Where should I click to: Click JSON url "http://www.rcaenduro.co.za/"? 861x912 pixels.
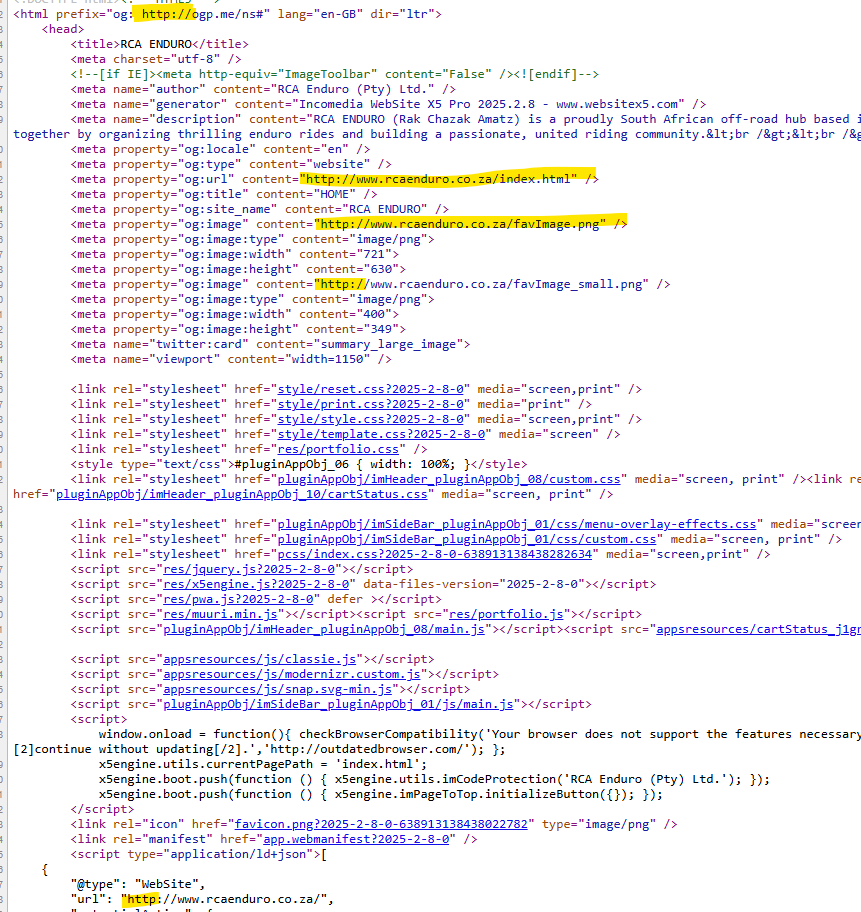224,900
